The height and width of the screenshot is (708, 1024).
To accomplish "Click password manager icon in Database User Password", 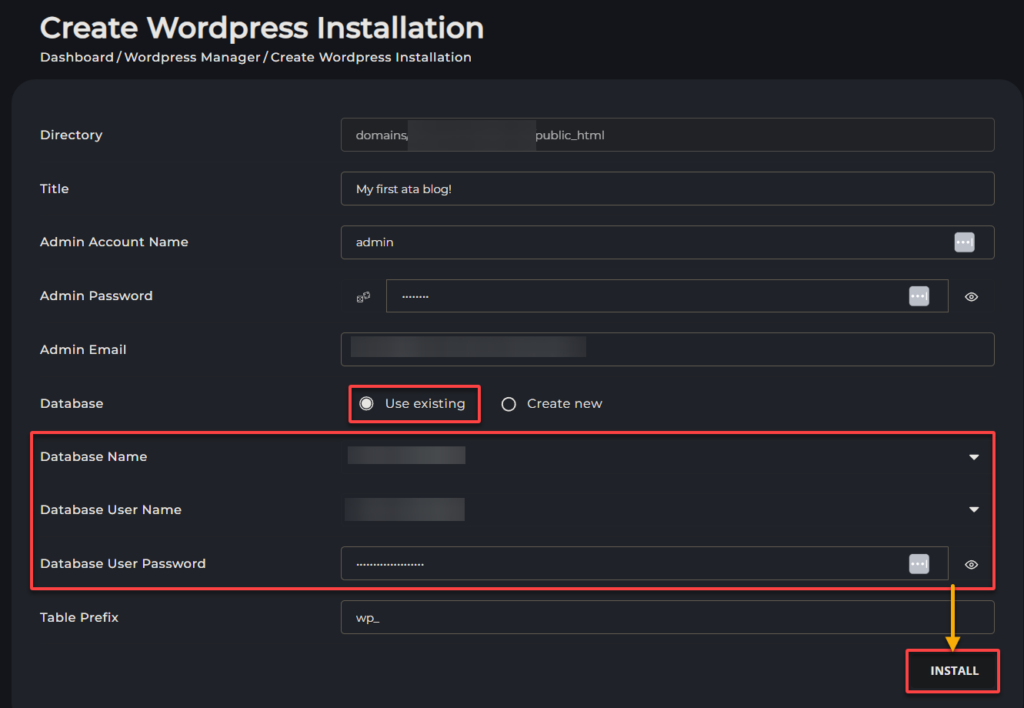I will (x=918, y=564).
